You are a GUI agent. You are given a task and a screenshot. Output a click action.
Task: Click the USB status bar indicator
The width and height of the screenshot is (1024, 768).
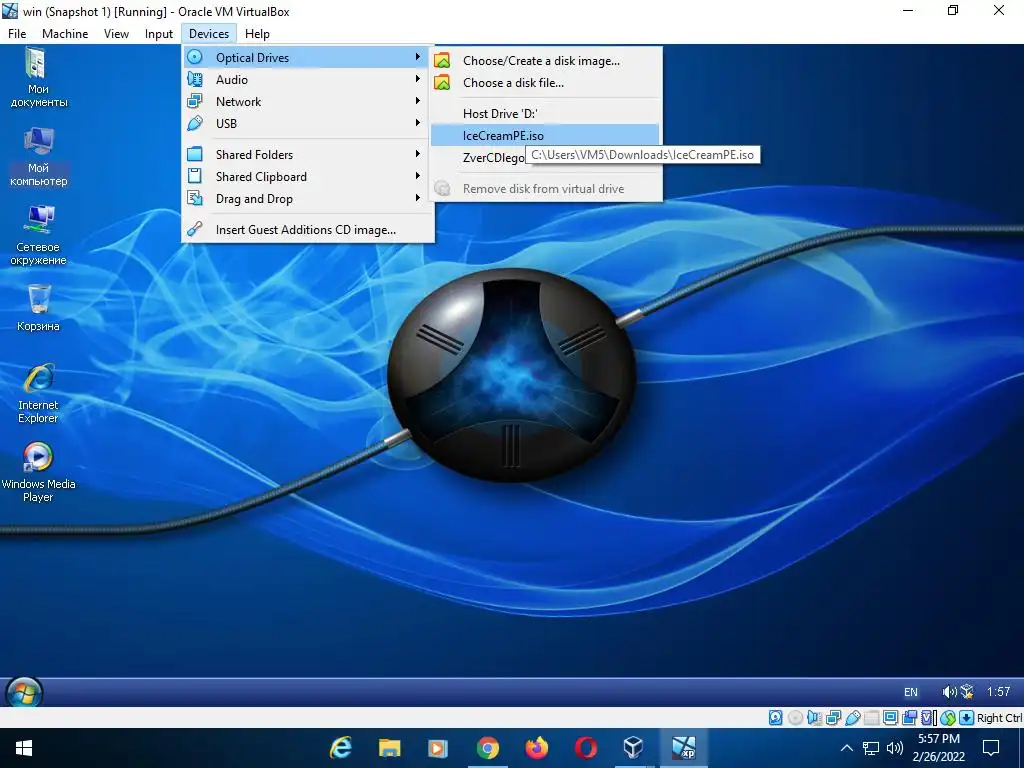tap(853, 718)
